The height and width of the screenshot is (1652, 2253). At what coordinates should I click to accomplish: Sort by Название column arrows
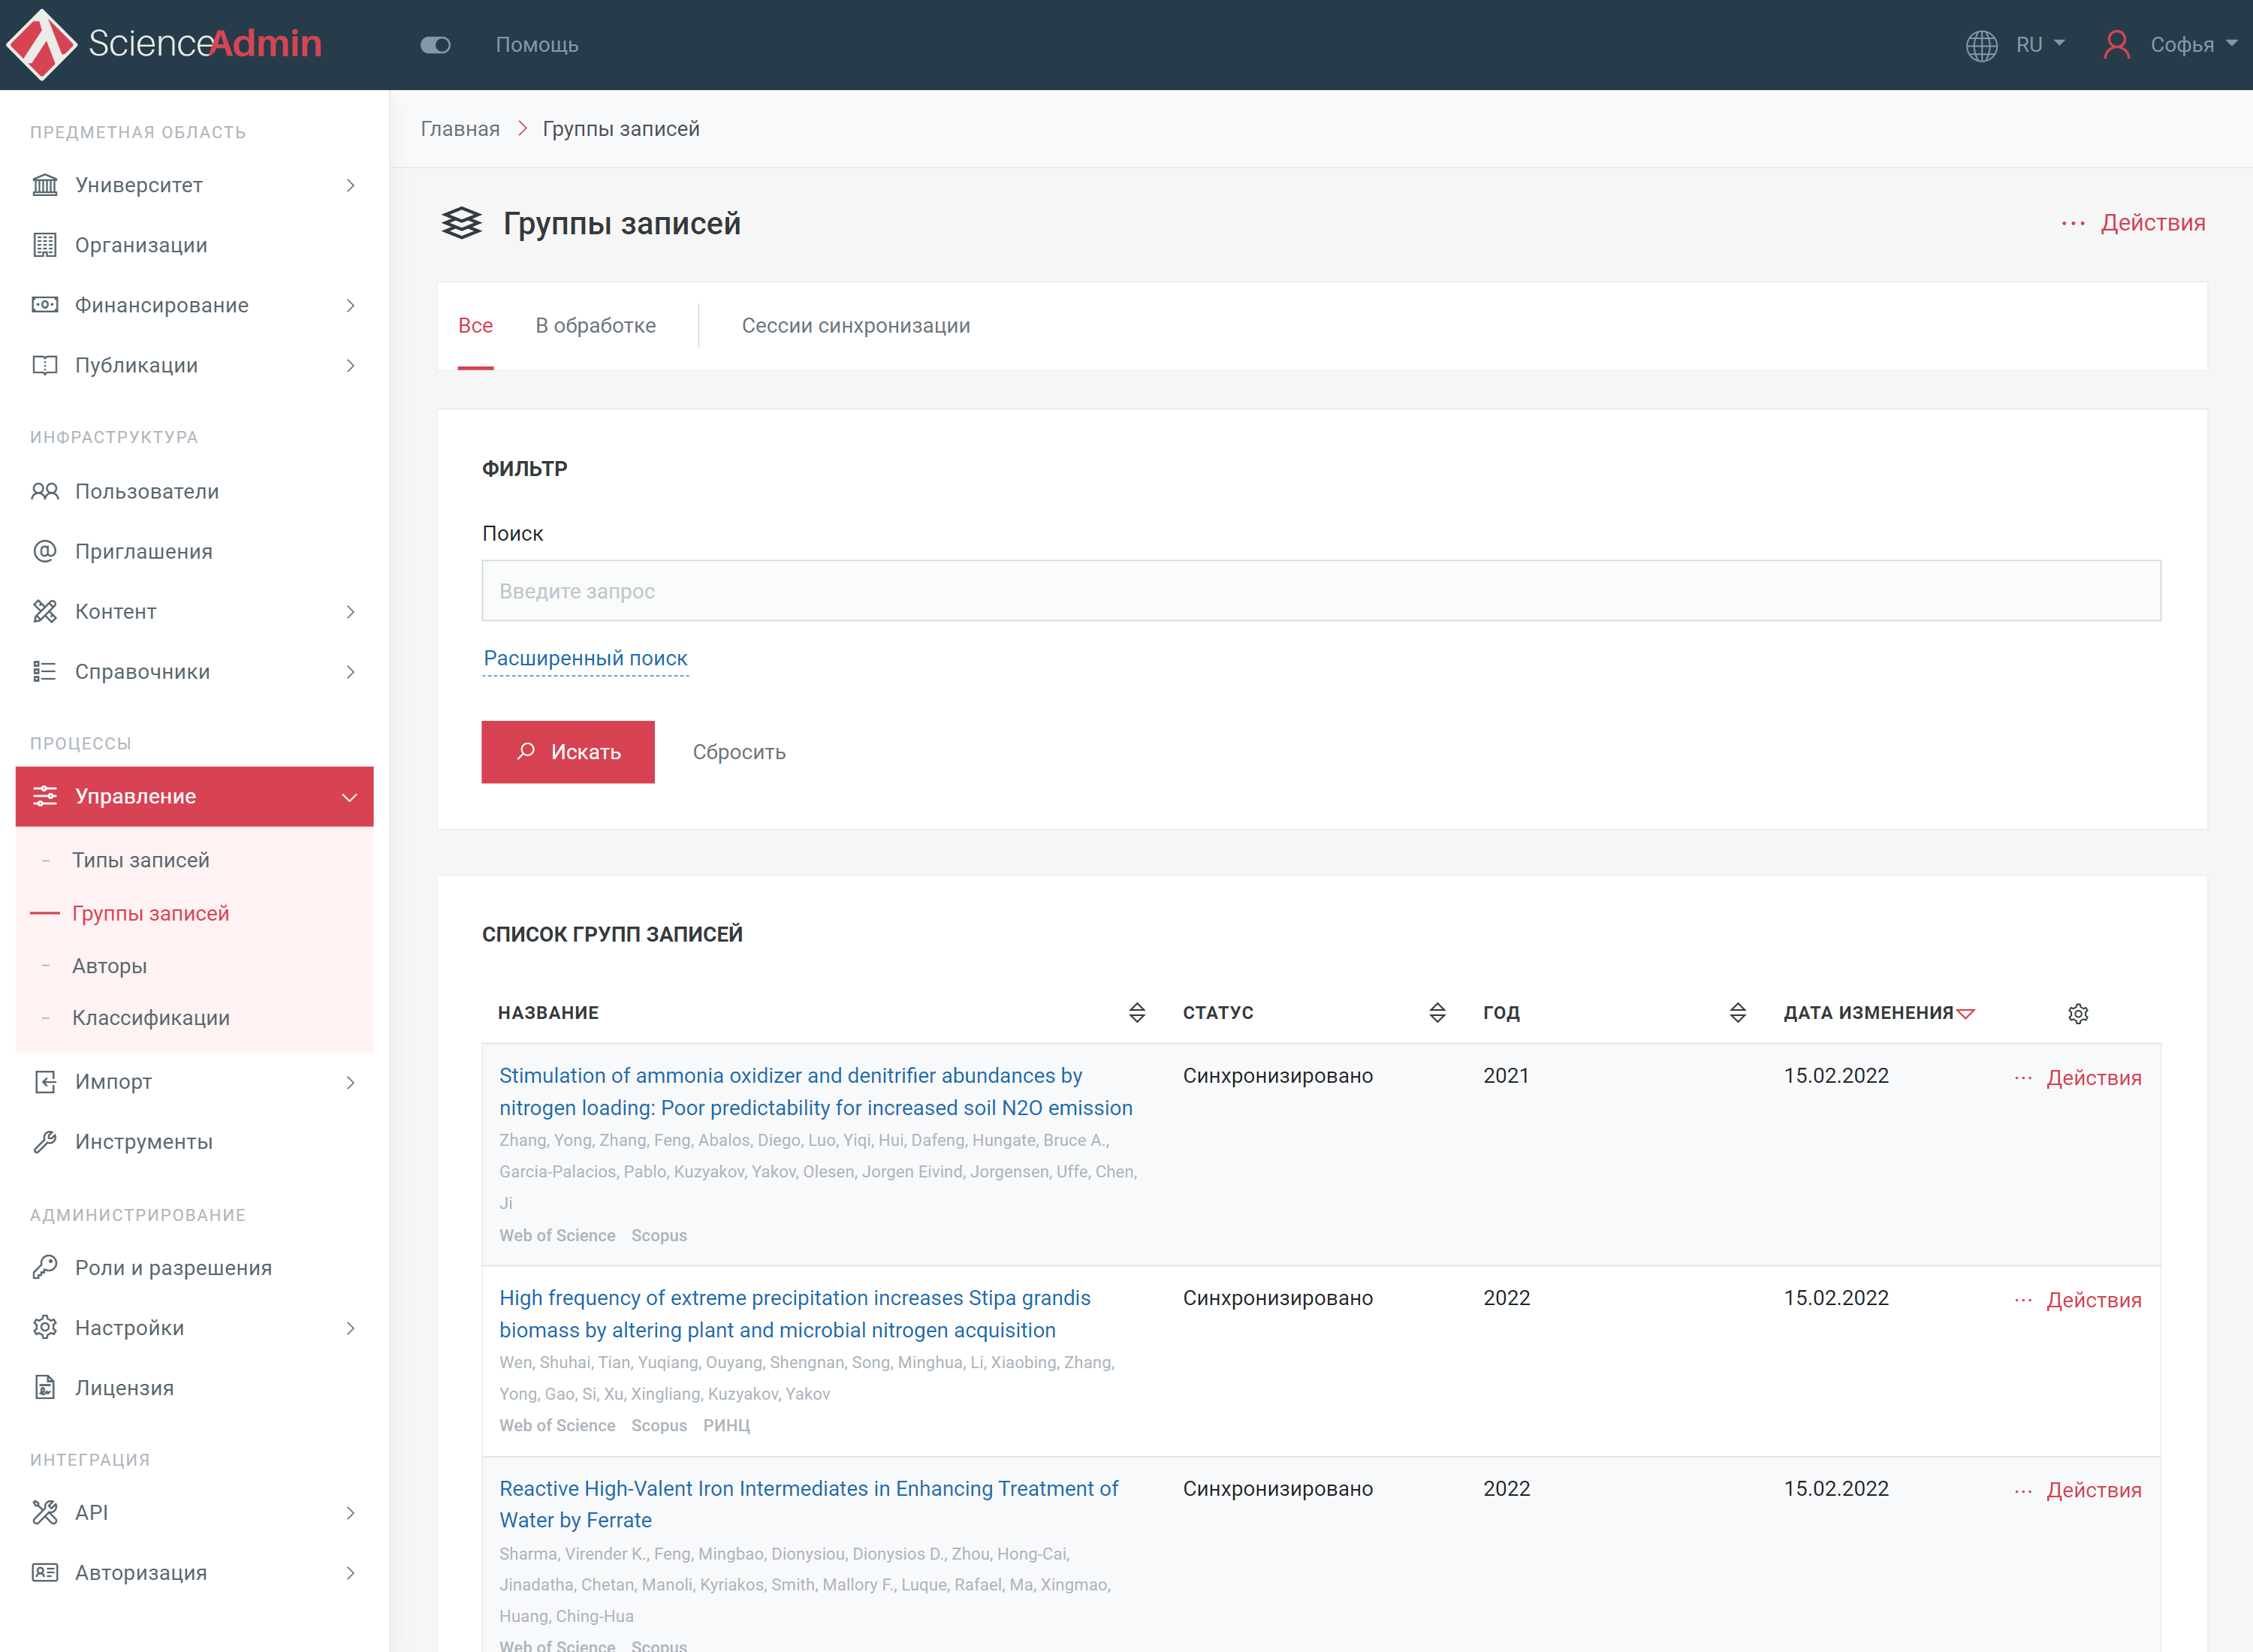[x=1136, y=1013]
